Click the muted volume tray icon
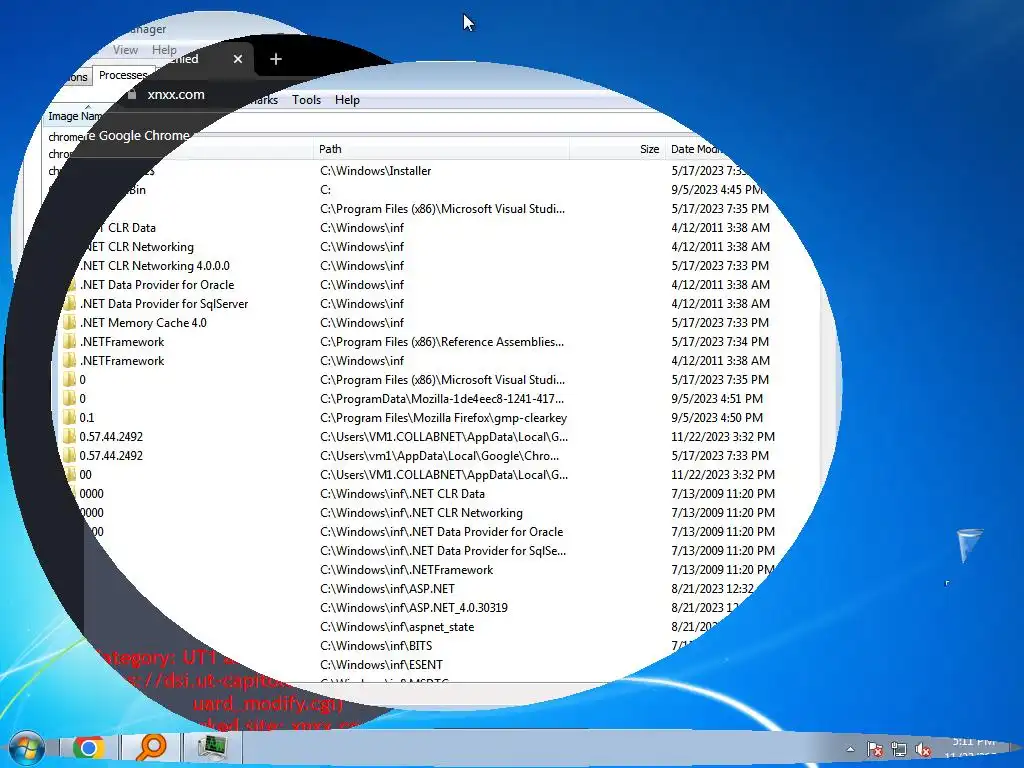Image resolution: width=1024 pixels, height=768 pixels. (923, 750)
